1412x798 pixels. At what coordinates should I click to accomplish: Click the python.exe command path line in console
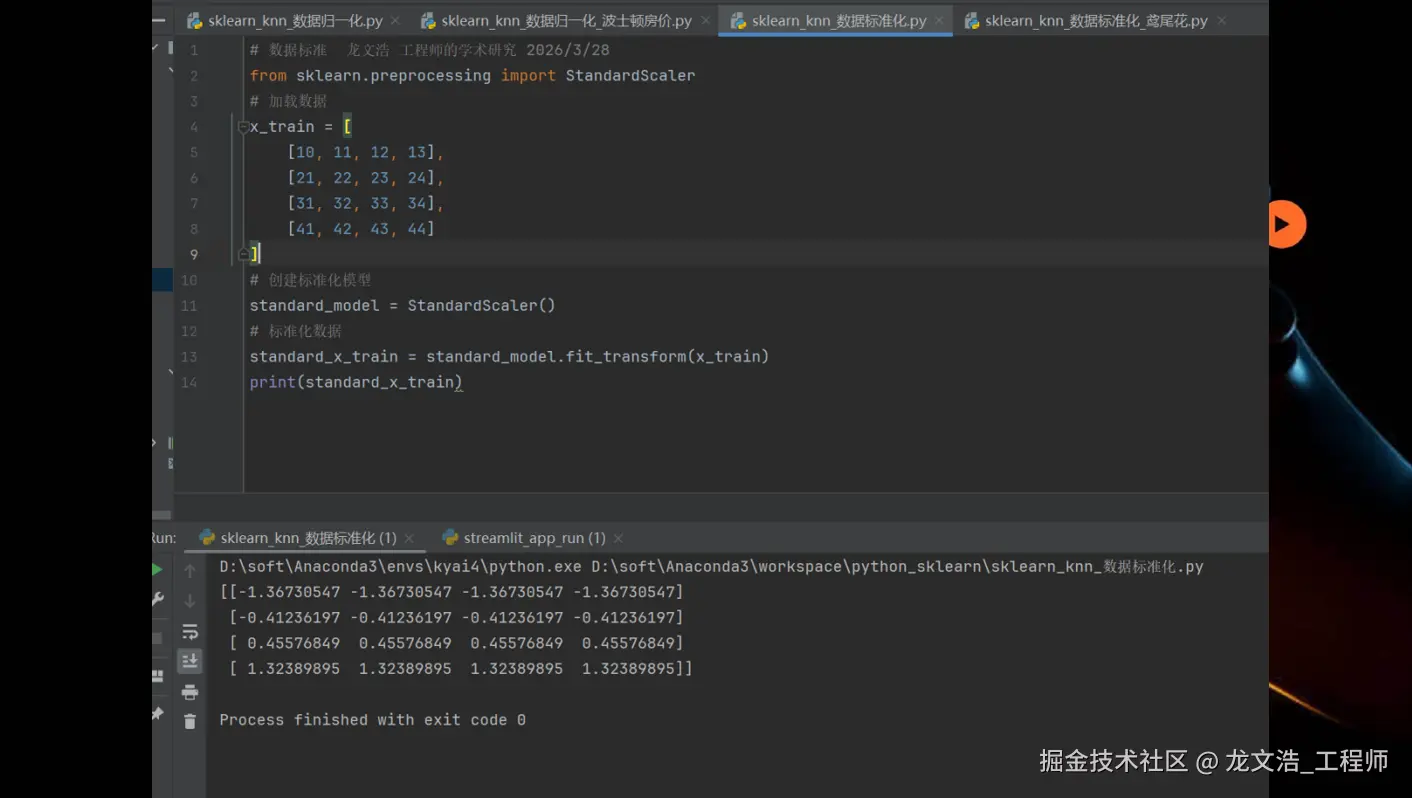[711, 567]
